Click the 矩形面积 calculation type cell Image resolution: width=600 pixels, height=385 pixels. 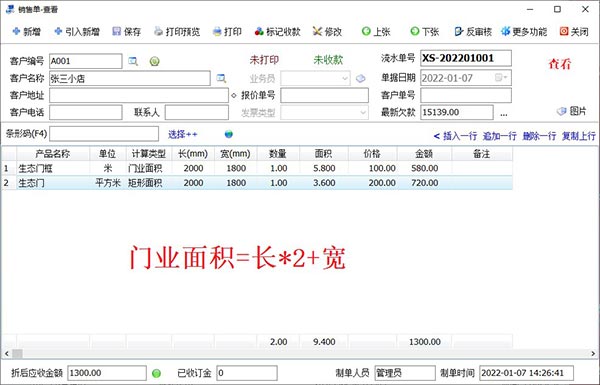149,183
